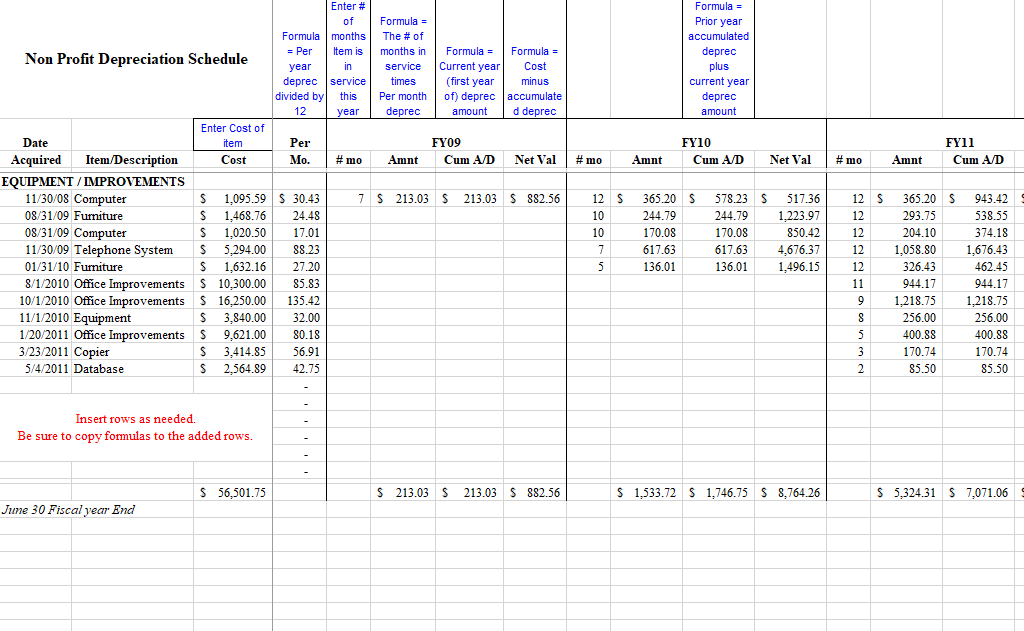Select the total cost cell 56,501.75
The width and height of the screenshot is (1024, 631).
[x=242, y=493]
